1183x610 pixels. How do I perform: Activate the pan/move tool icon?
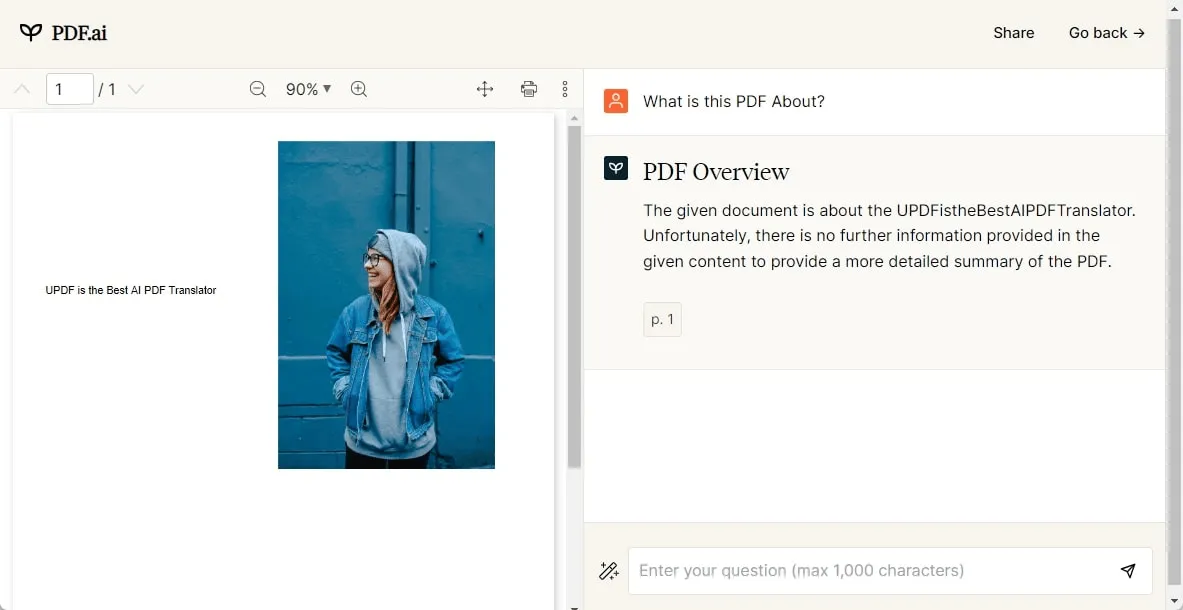[485, 89]
